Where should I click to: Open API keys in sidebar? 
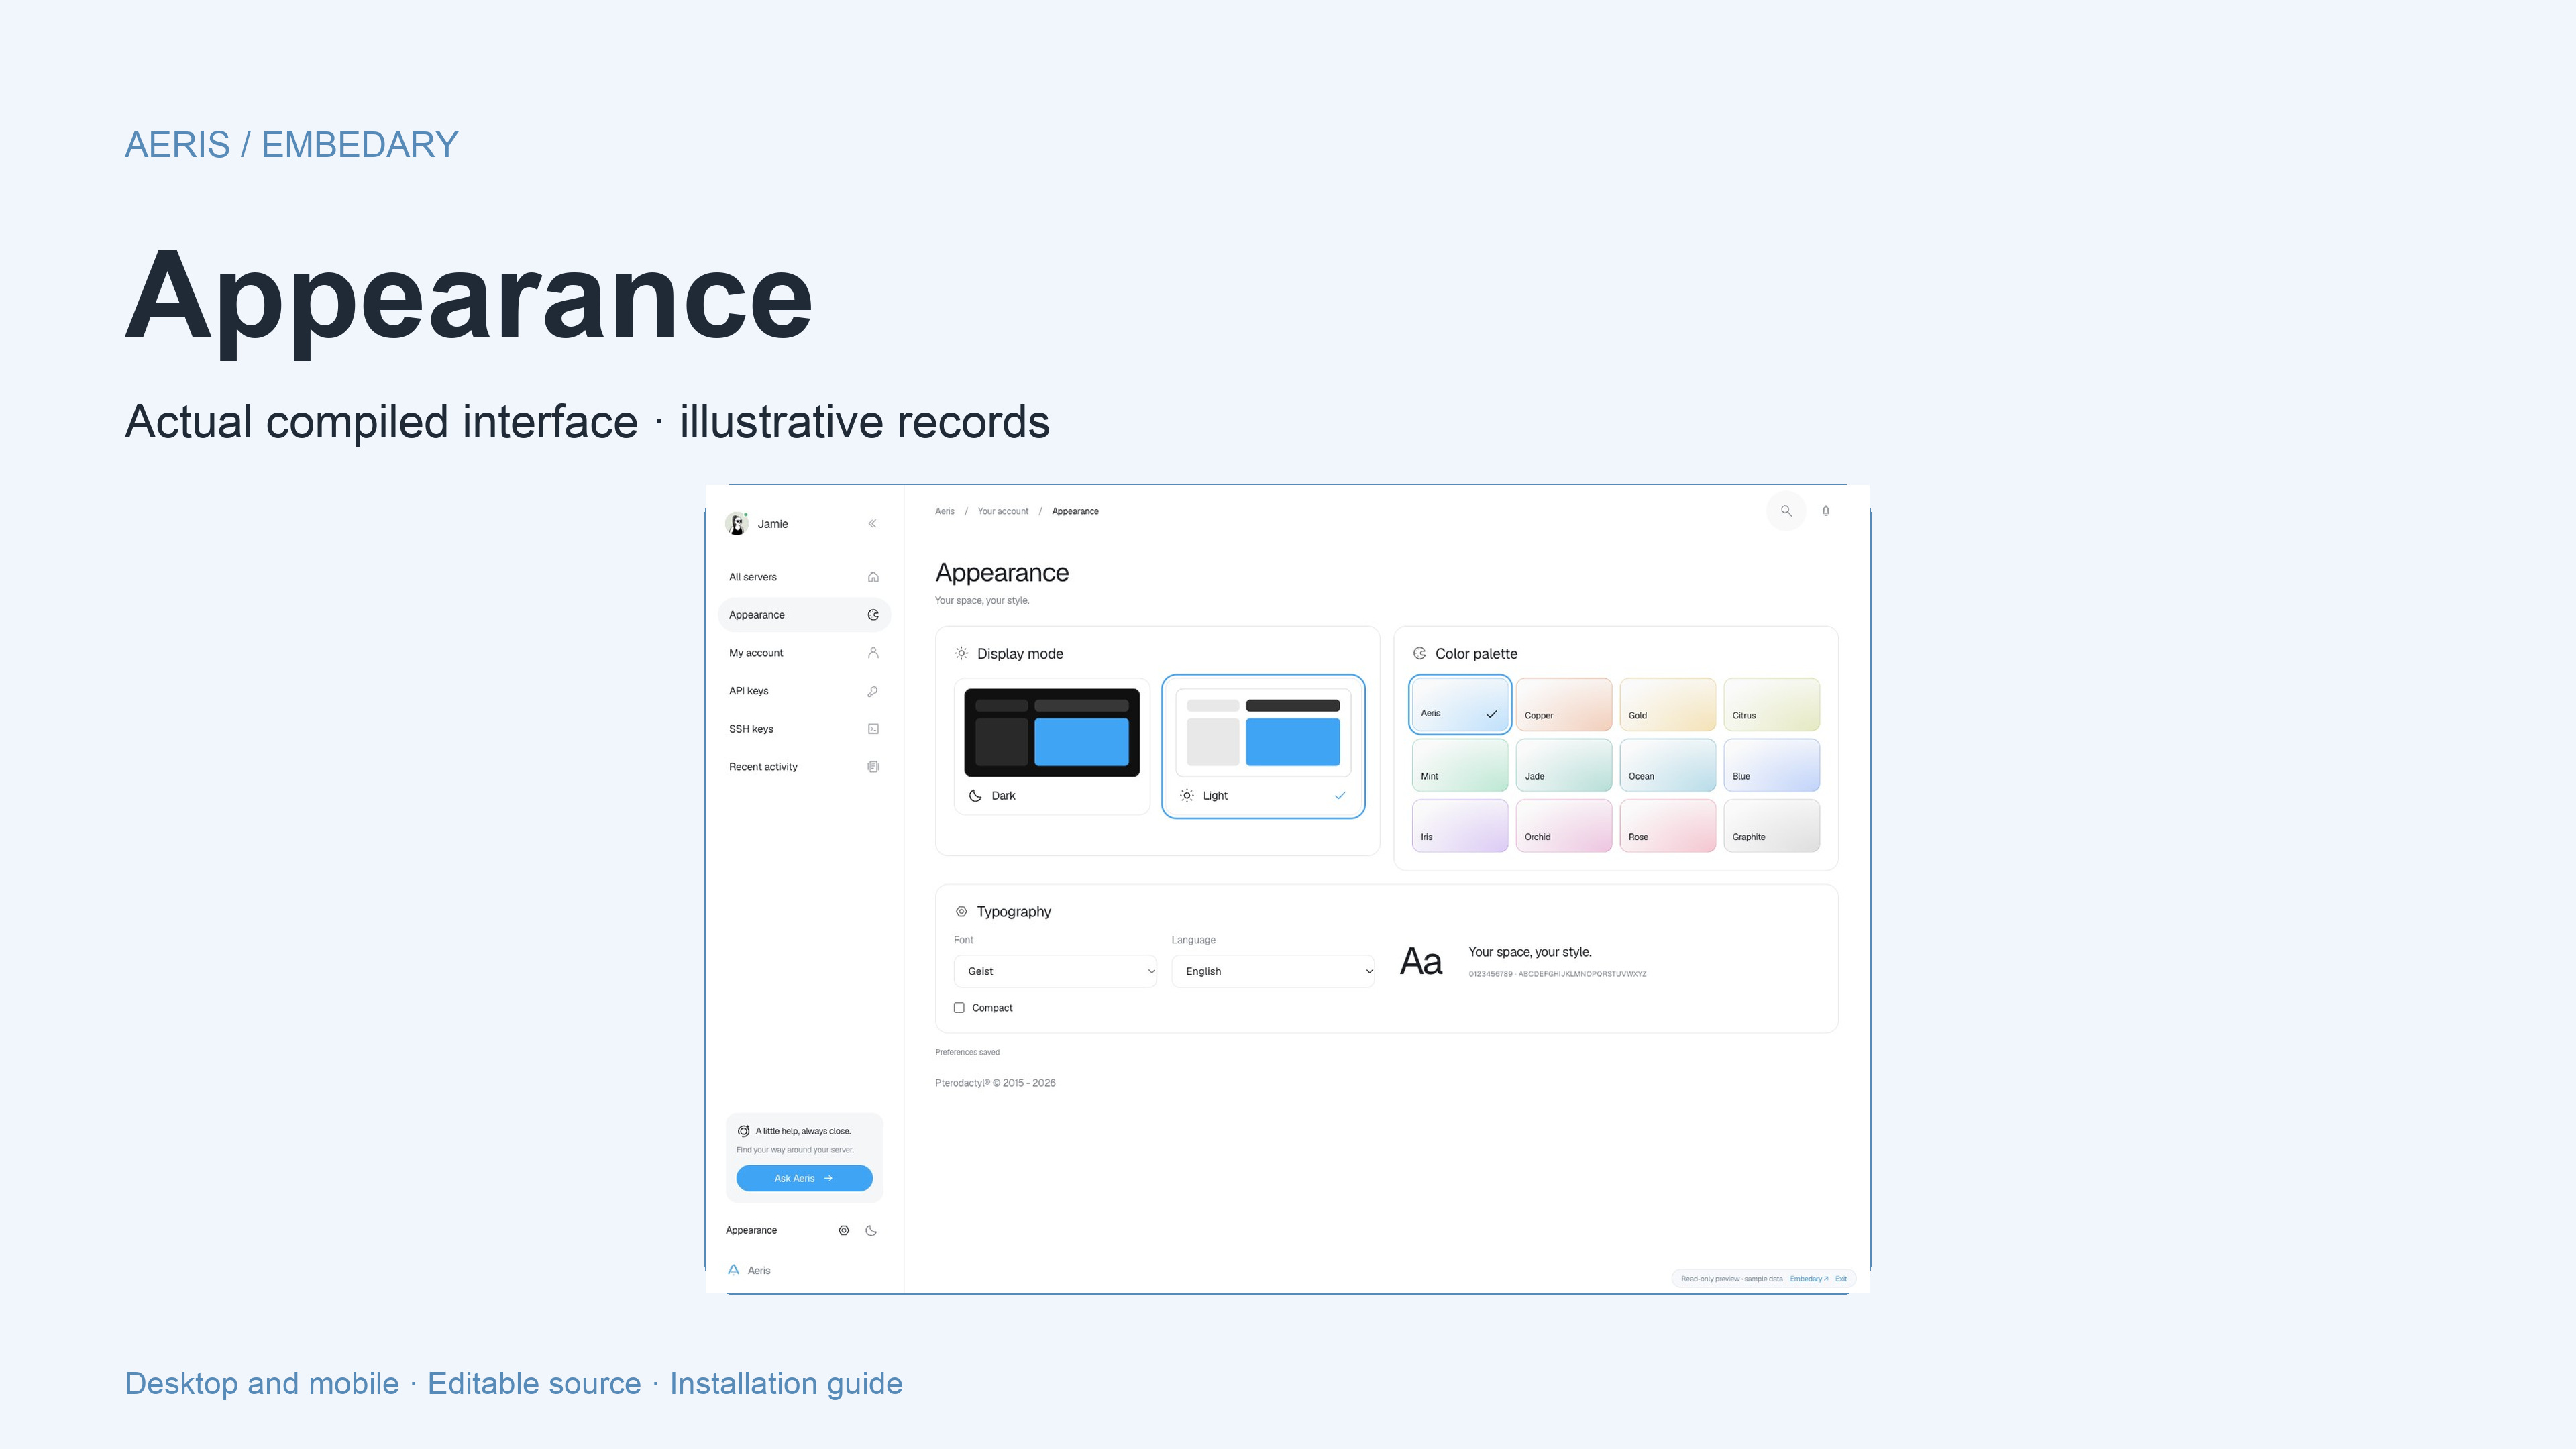coord(804,691)
